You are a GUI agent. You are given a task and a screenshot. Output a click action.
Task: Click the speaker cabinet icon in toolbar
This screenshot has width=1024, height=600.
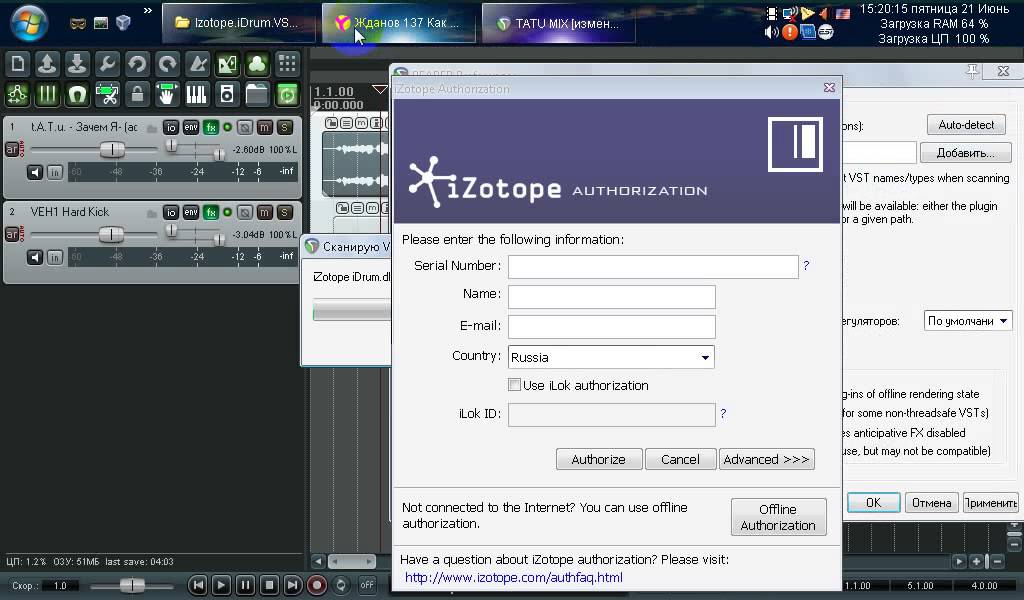click(x=227, y=95)
